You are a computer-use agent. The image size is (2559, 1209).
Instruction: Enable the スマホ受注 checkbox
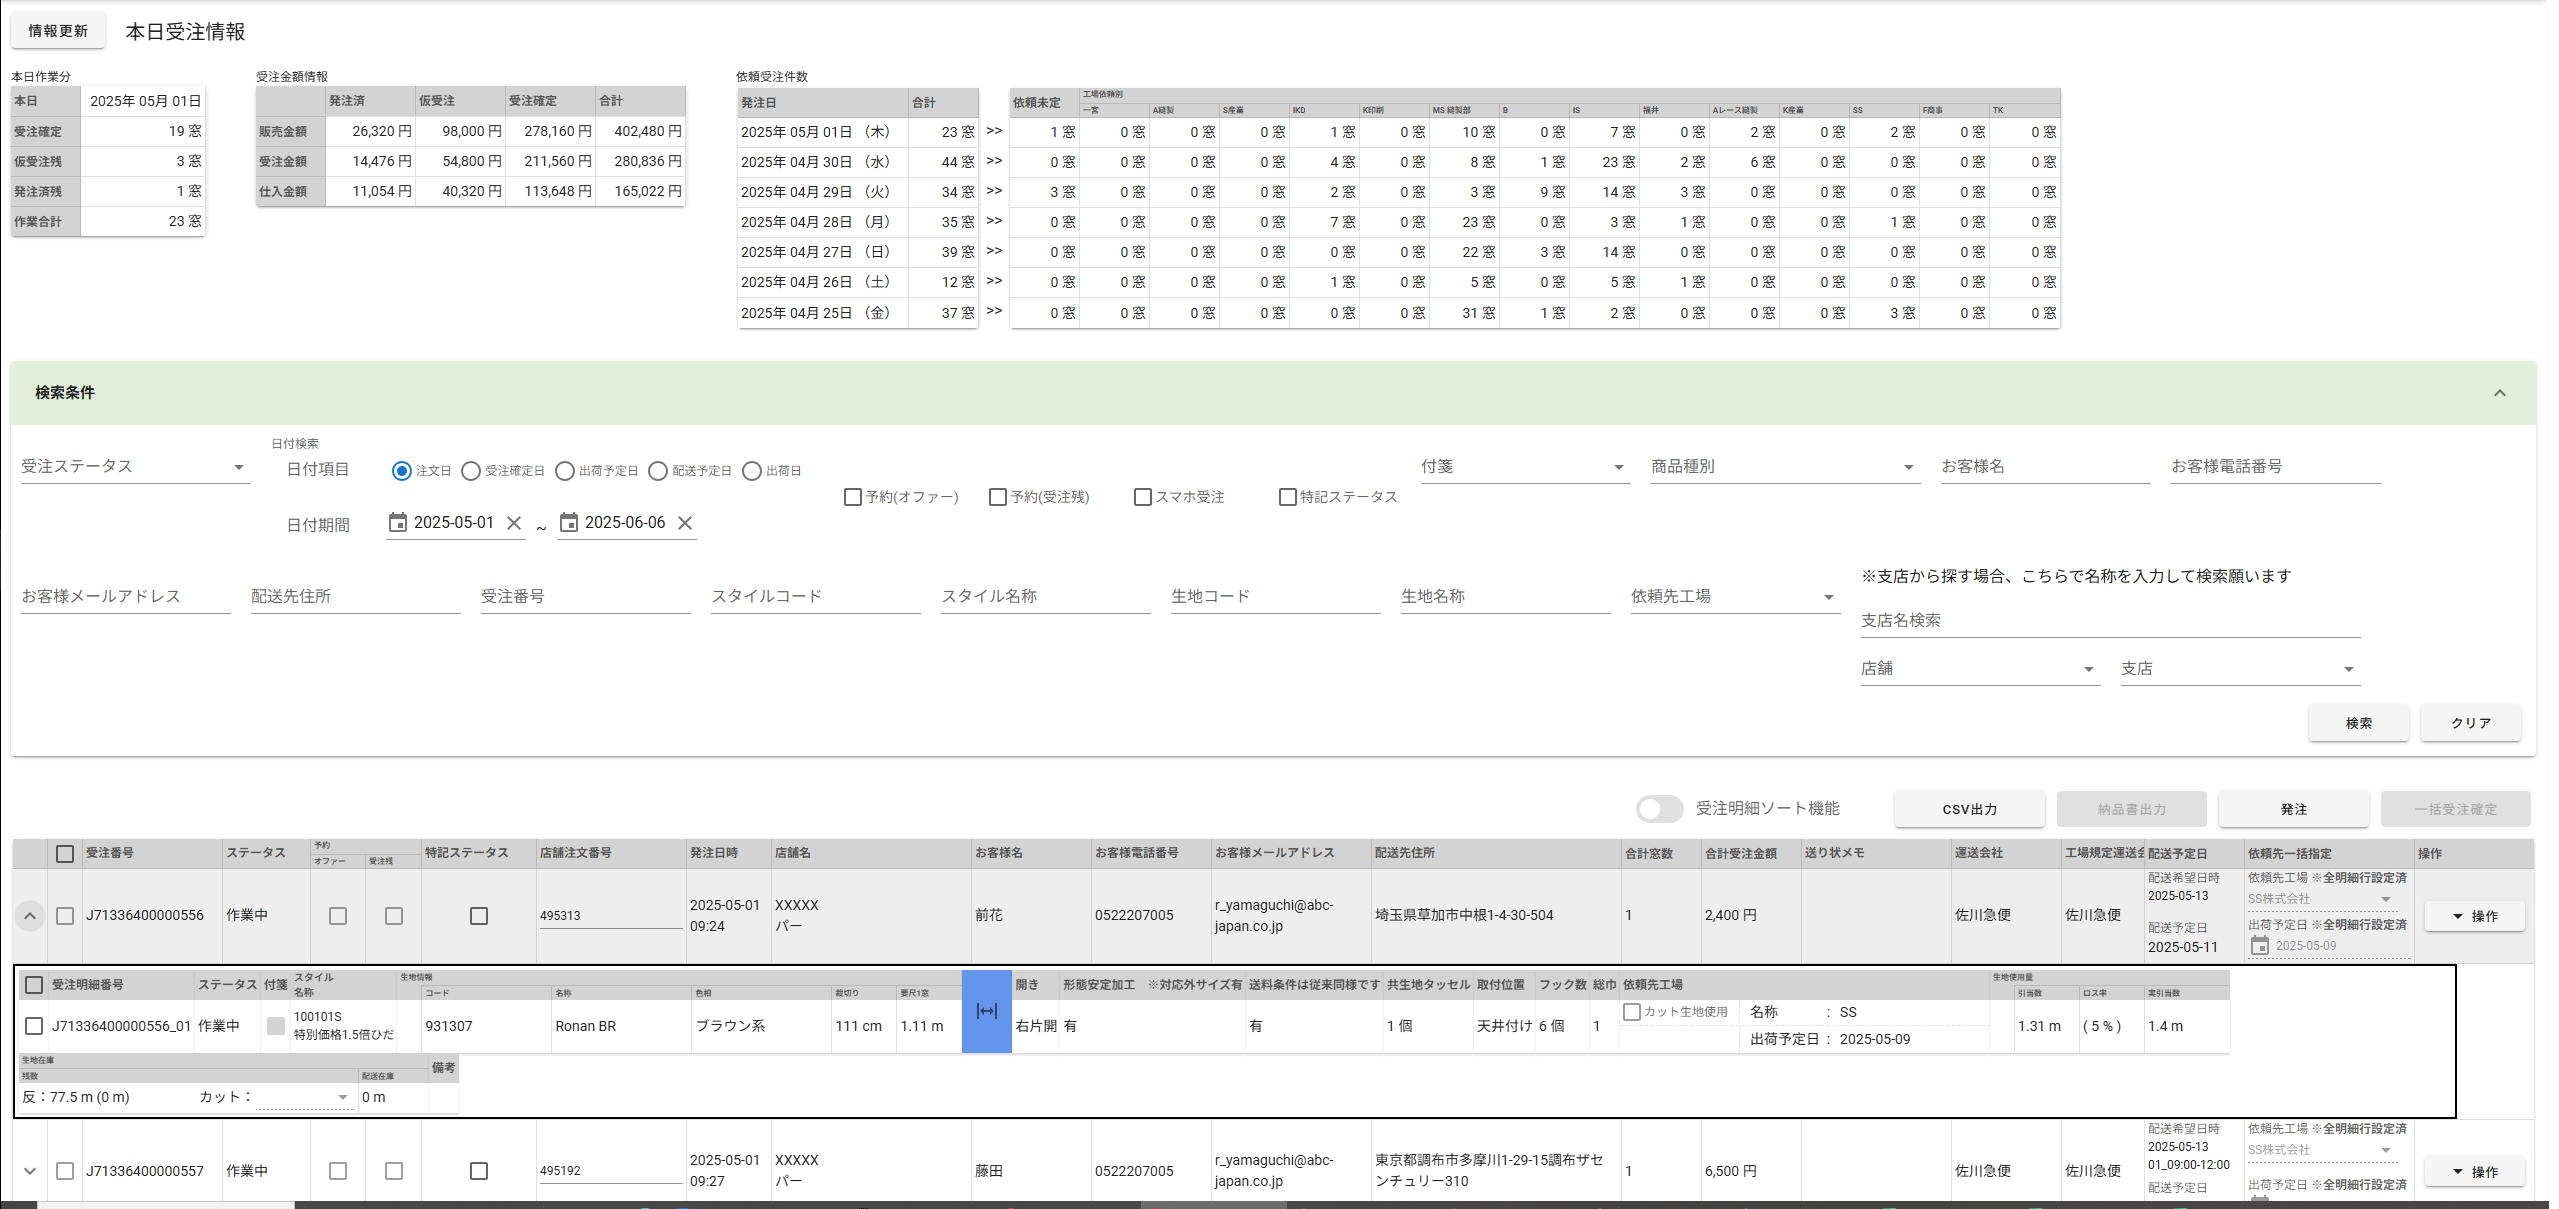[x=1143, y=497]
